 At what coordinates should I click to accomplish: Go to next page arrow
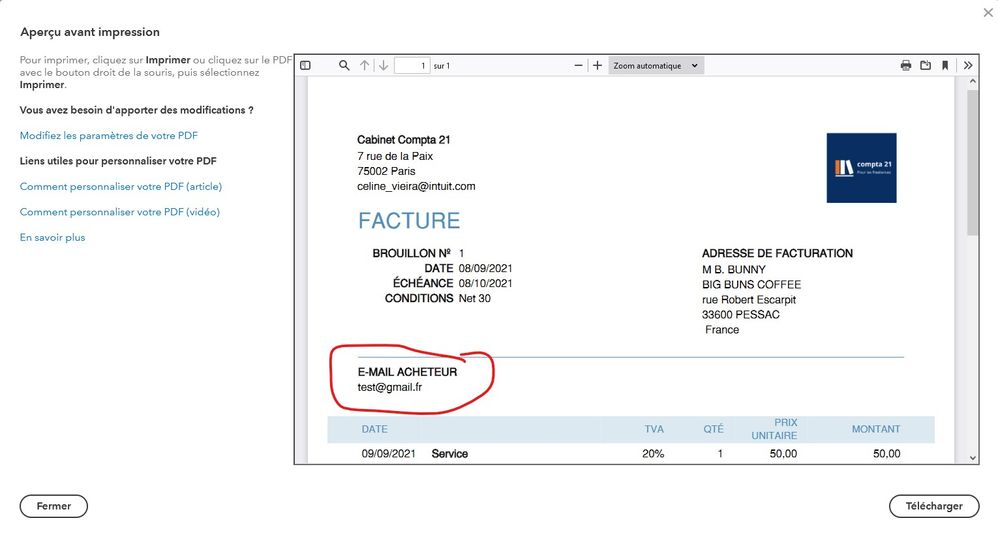[x=383, y=66]
